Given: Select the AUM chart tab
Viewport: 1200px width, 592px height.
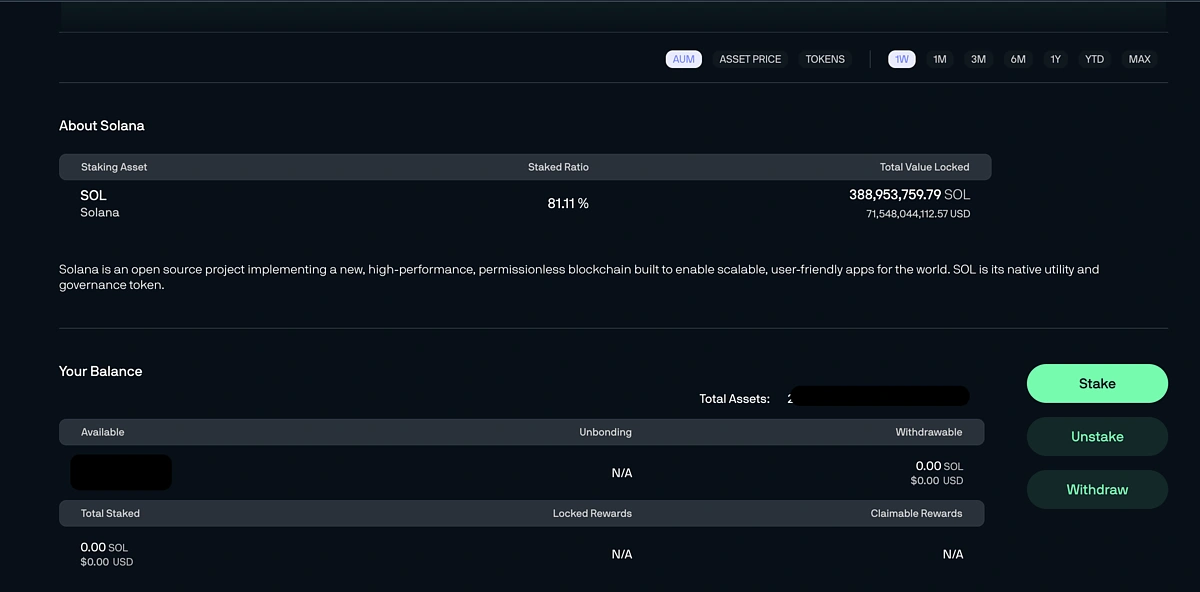Looking at the screenshot, I should click(684, 59).
